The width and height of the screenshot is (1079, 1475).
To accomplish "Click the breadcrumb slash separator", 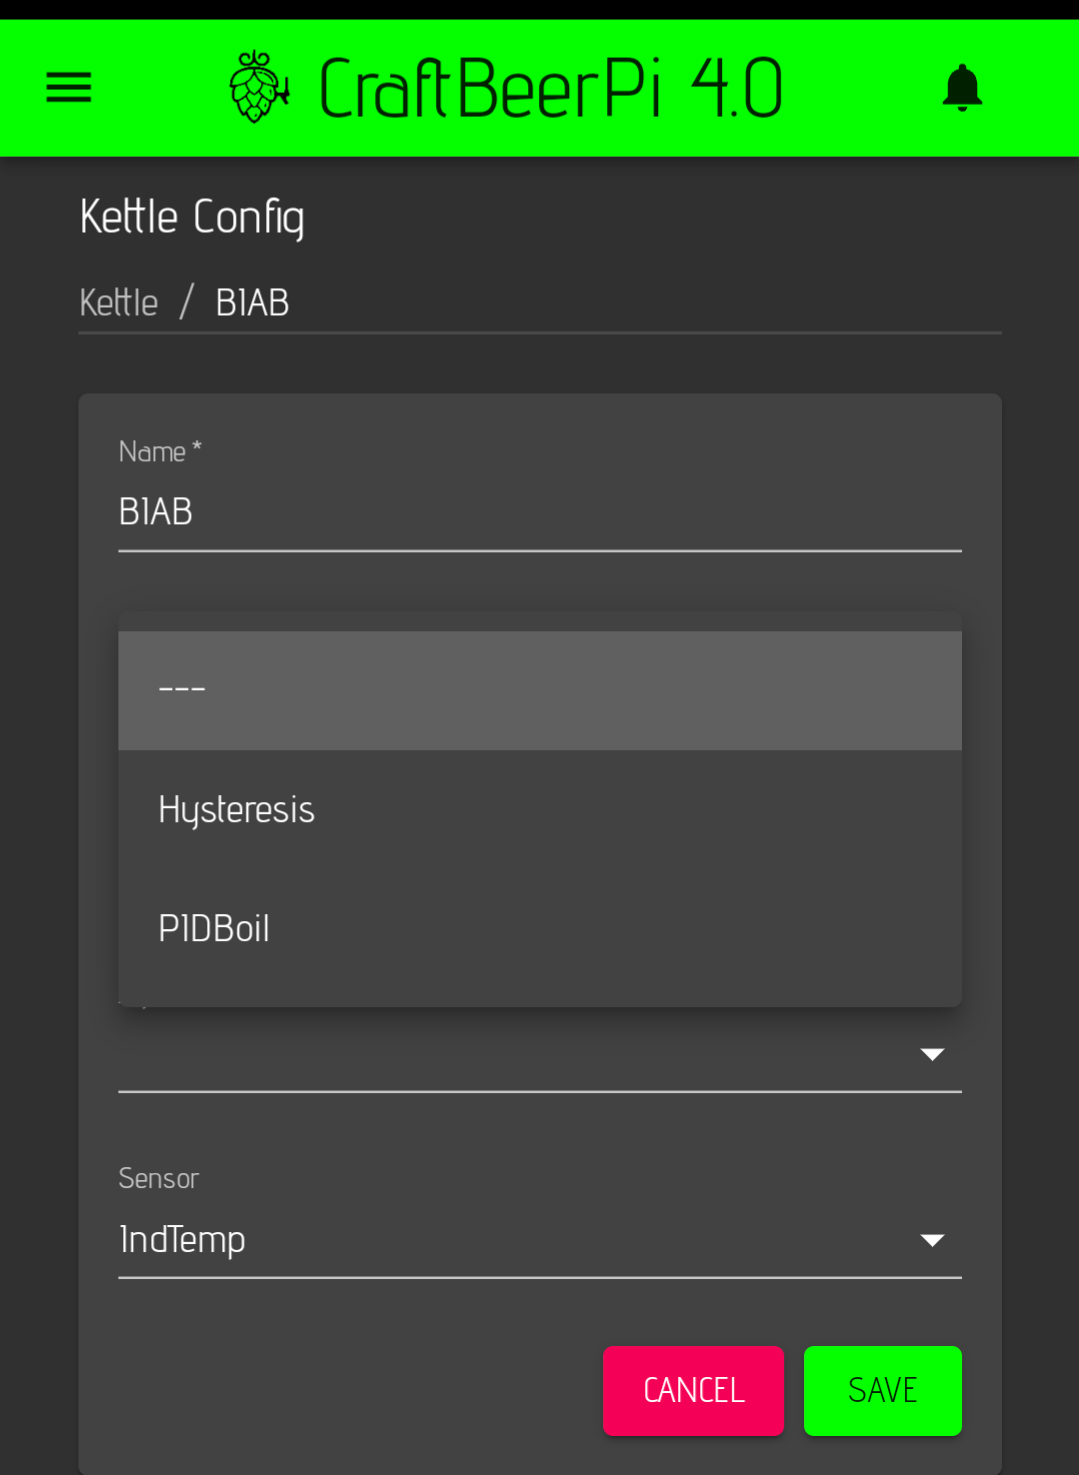I will 186,302.
